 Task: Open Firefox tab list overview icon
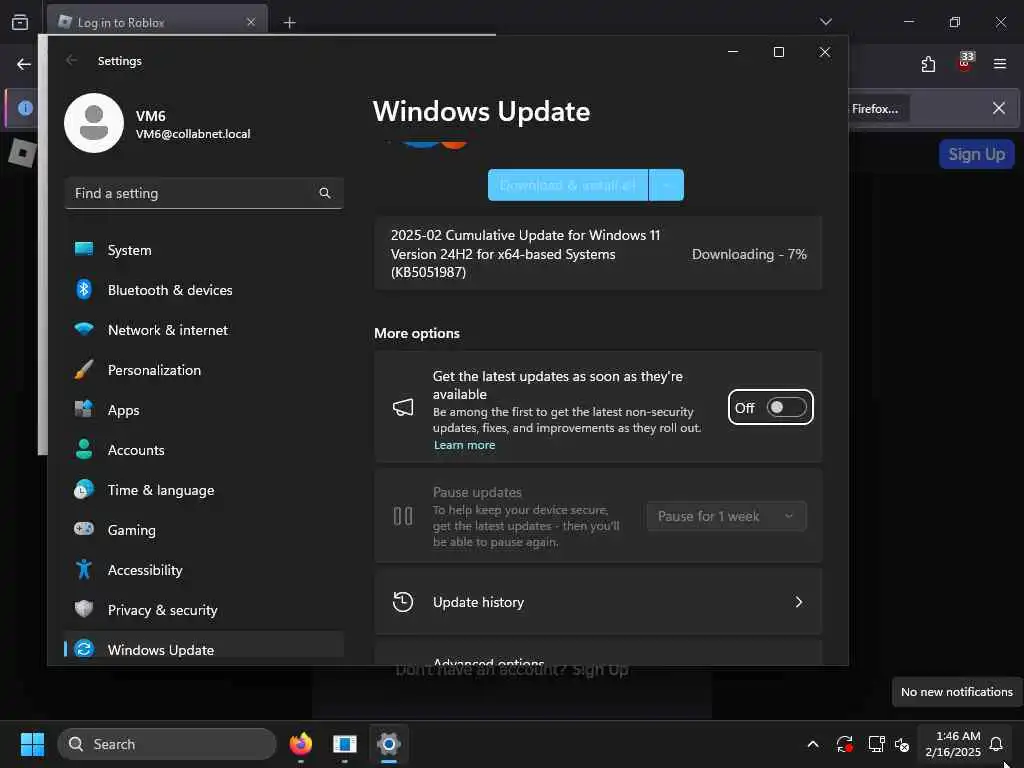[20, 22]
